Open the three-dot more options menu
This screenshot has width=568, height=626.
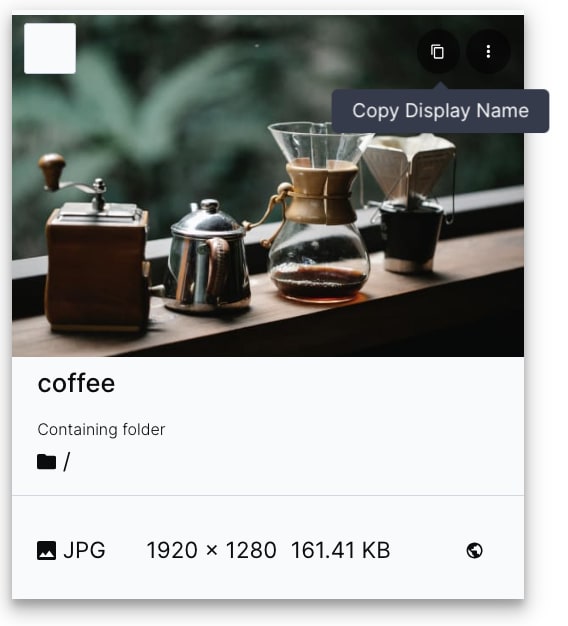(x=488, y=52)
